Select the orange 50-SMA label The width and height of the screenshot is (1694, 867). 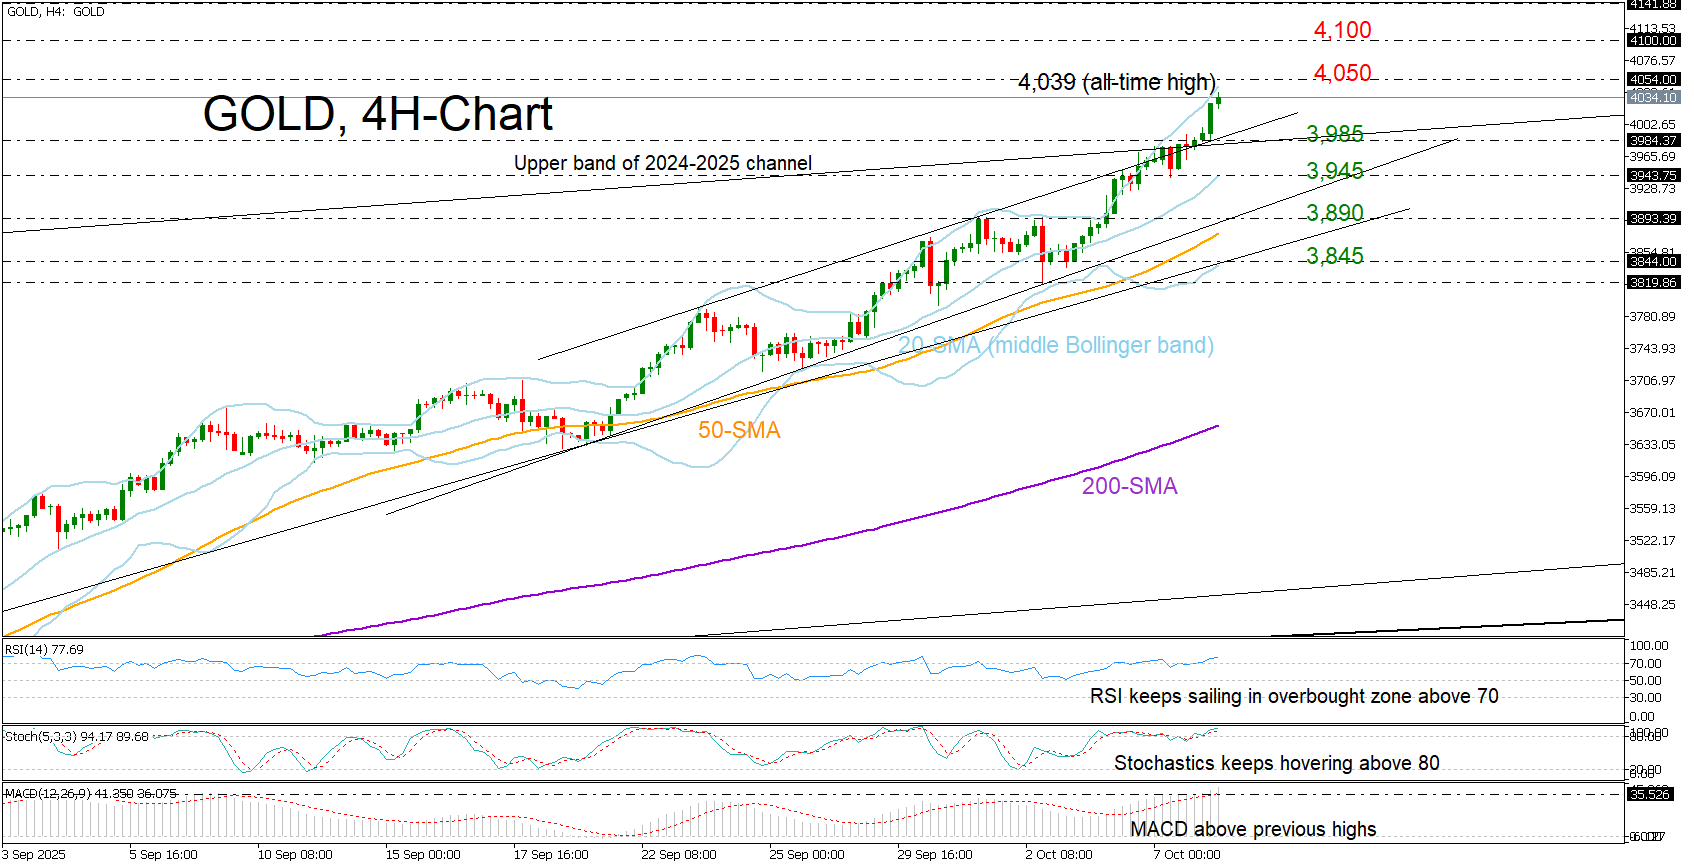point(738,430)
